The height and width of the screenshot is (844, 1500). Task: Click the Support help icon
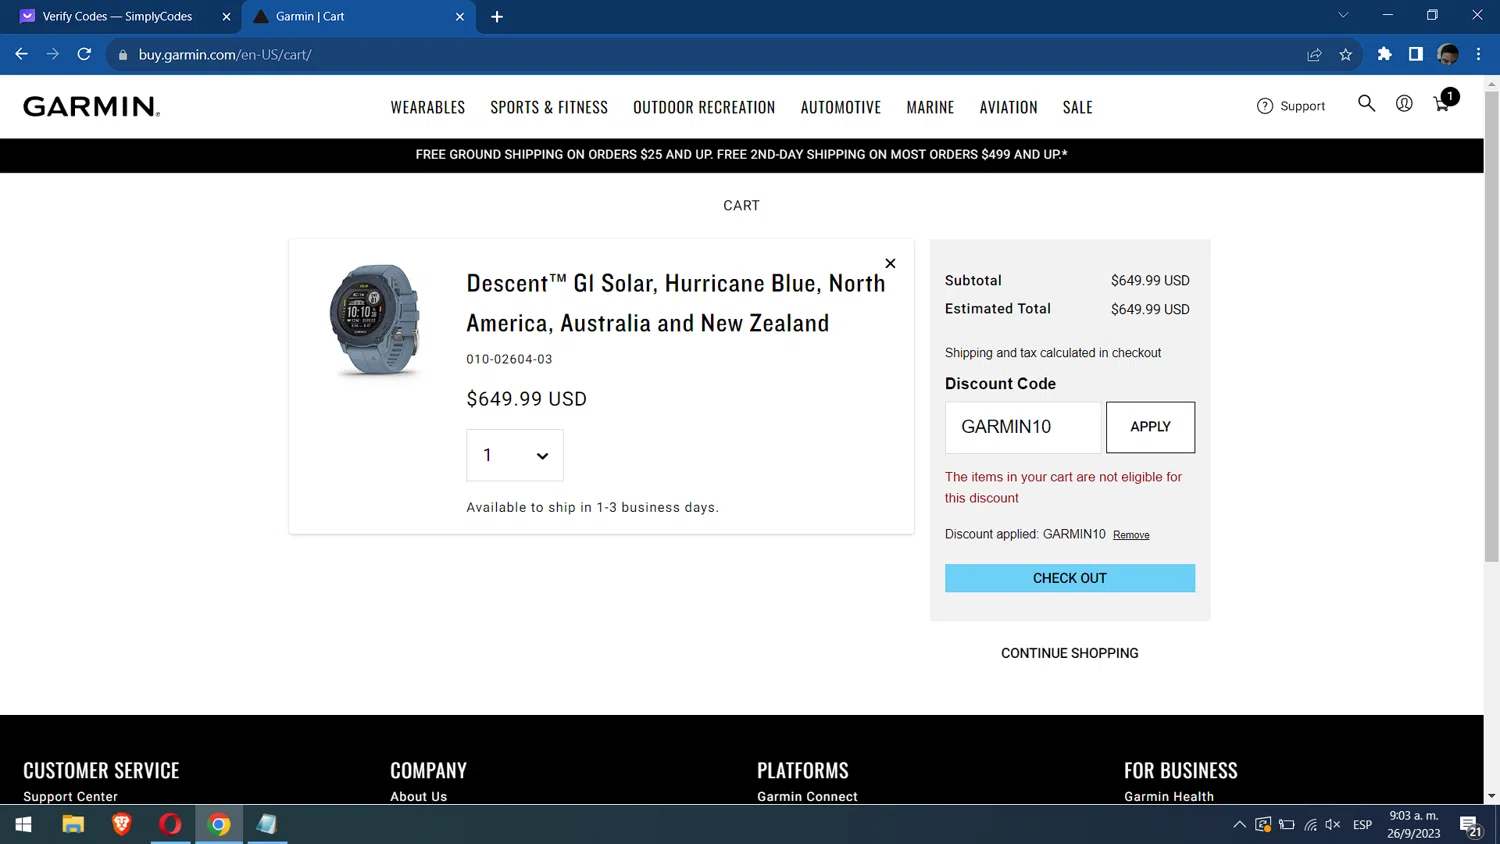tap(1291, 106)
